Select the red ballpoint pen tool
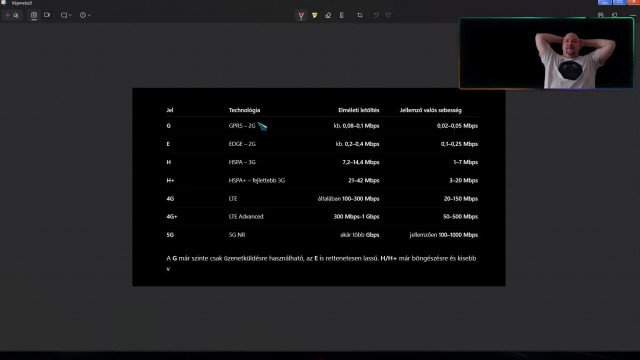This screenshot has width=640, height=360. click(x=301, y=15)
